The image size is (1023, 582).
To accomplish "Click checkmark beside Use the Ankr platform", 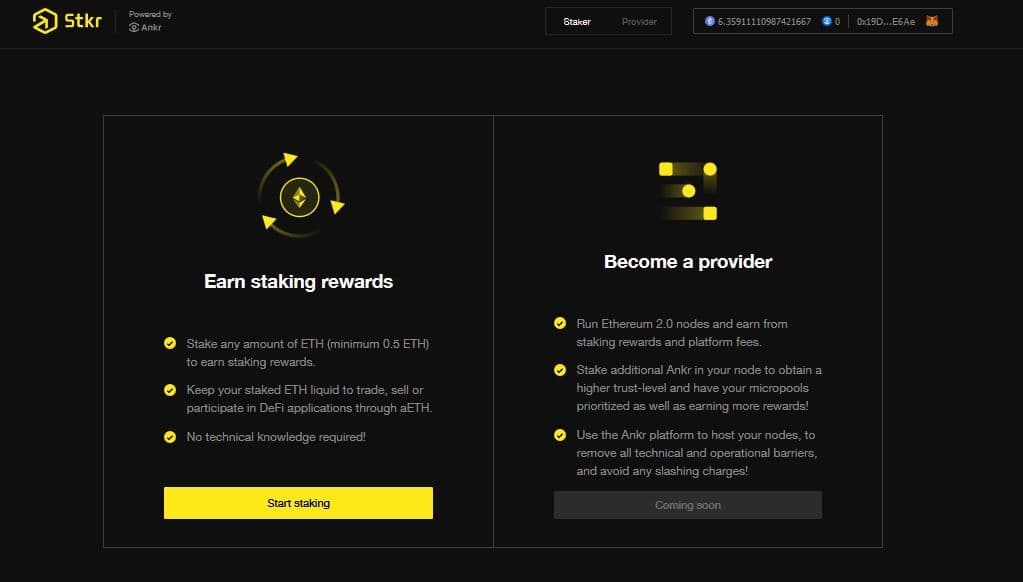I will pos(560,435).
